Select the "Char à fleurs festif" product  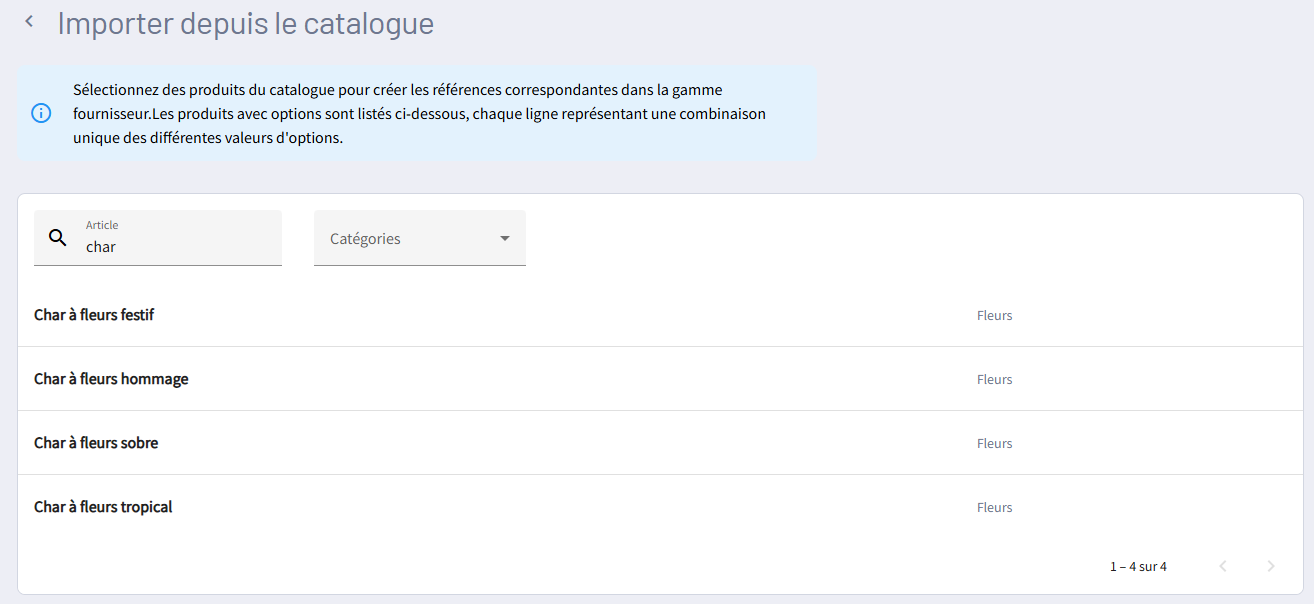tap(94, 315)
